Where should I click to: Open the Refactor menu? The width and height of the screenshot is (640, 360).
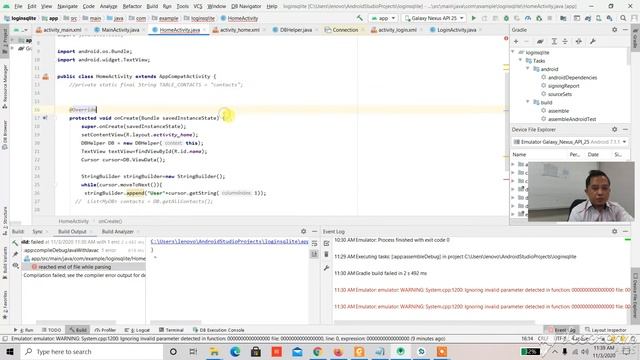[x=132, y=6]
